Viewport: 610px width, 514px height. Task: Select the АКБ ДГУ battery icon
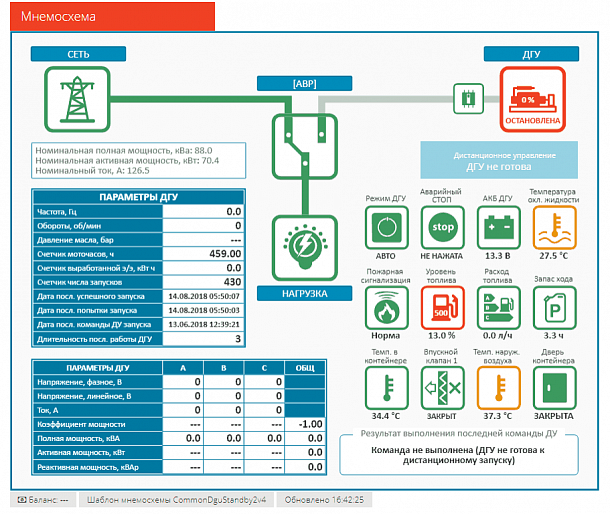[x=498, y=227]
